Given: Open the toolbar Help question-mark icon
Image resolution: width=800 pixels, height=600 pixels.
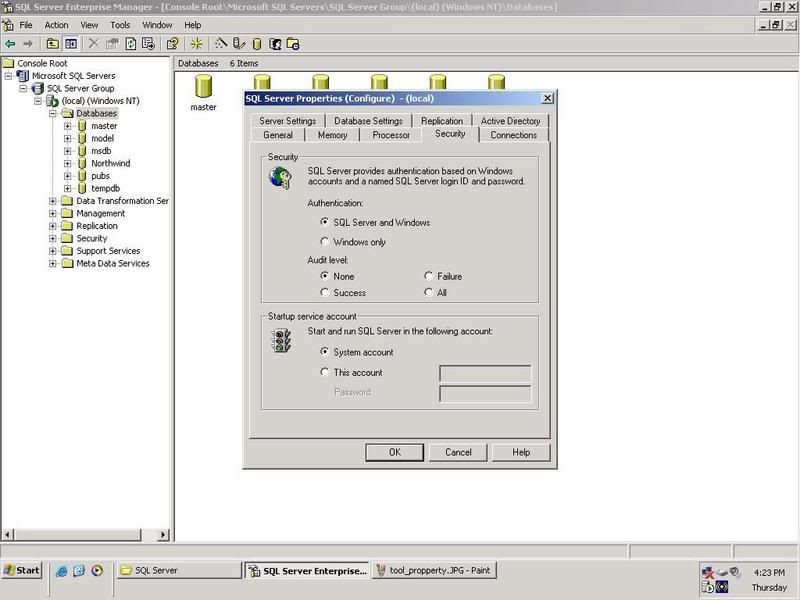Looking at the screenshot, I should coord(172,44).
